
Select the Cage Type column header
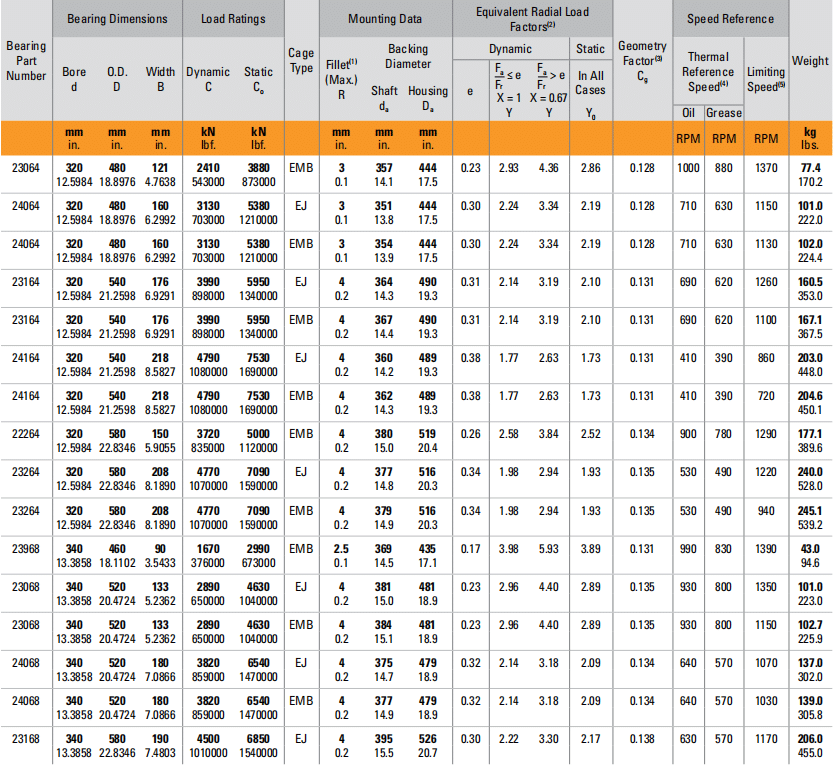pyautogui.click(x=300, y=61)
